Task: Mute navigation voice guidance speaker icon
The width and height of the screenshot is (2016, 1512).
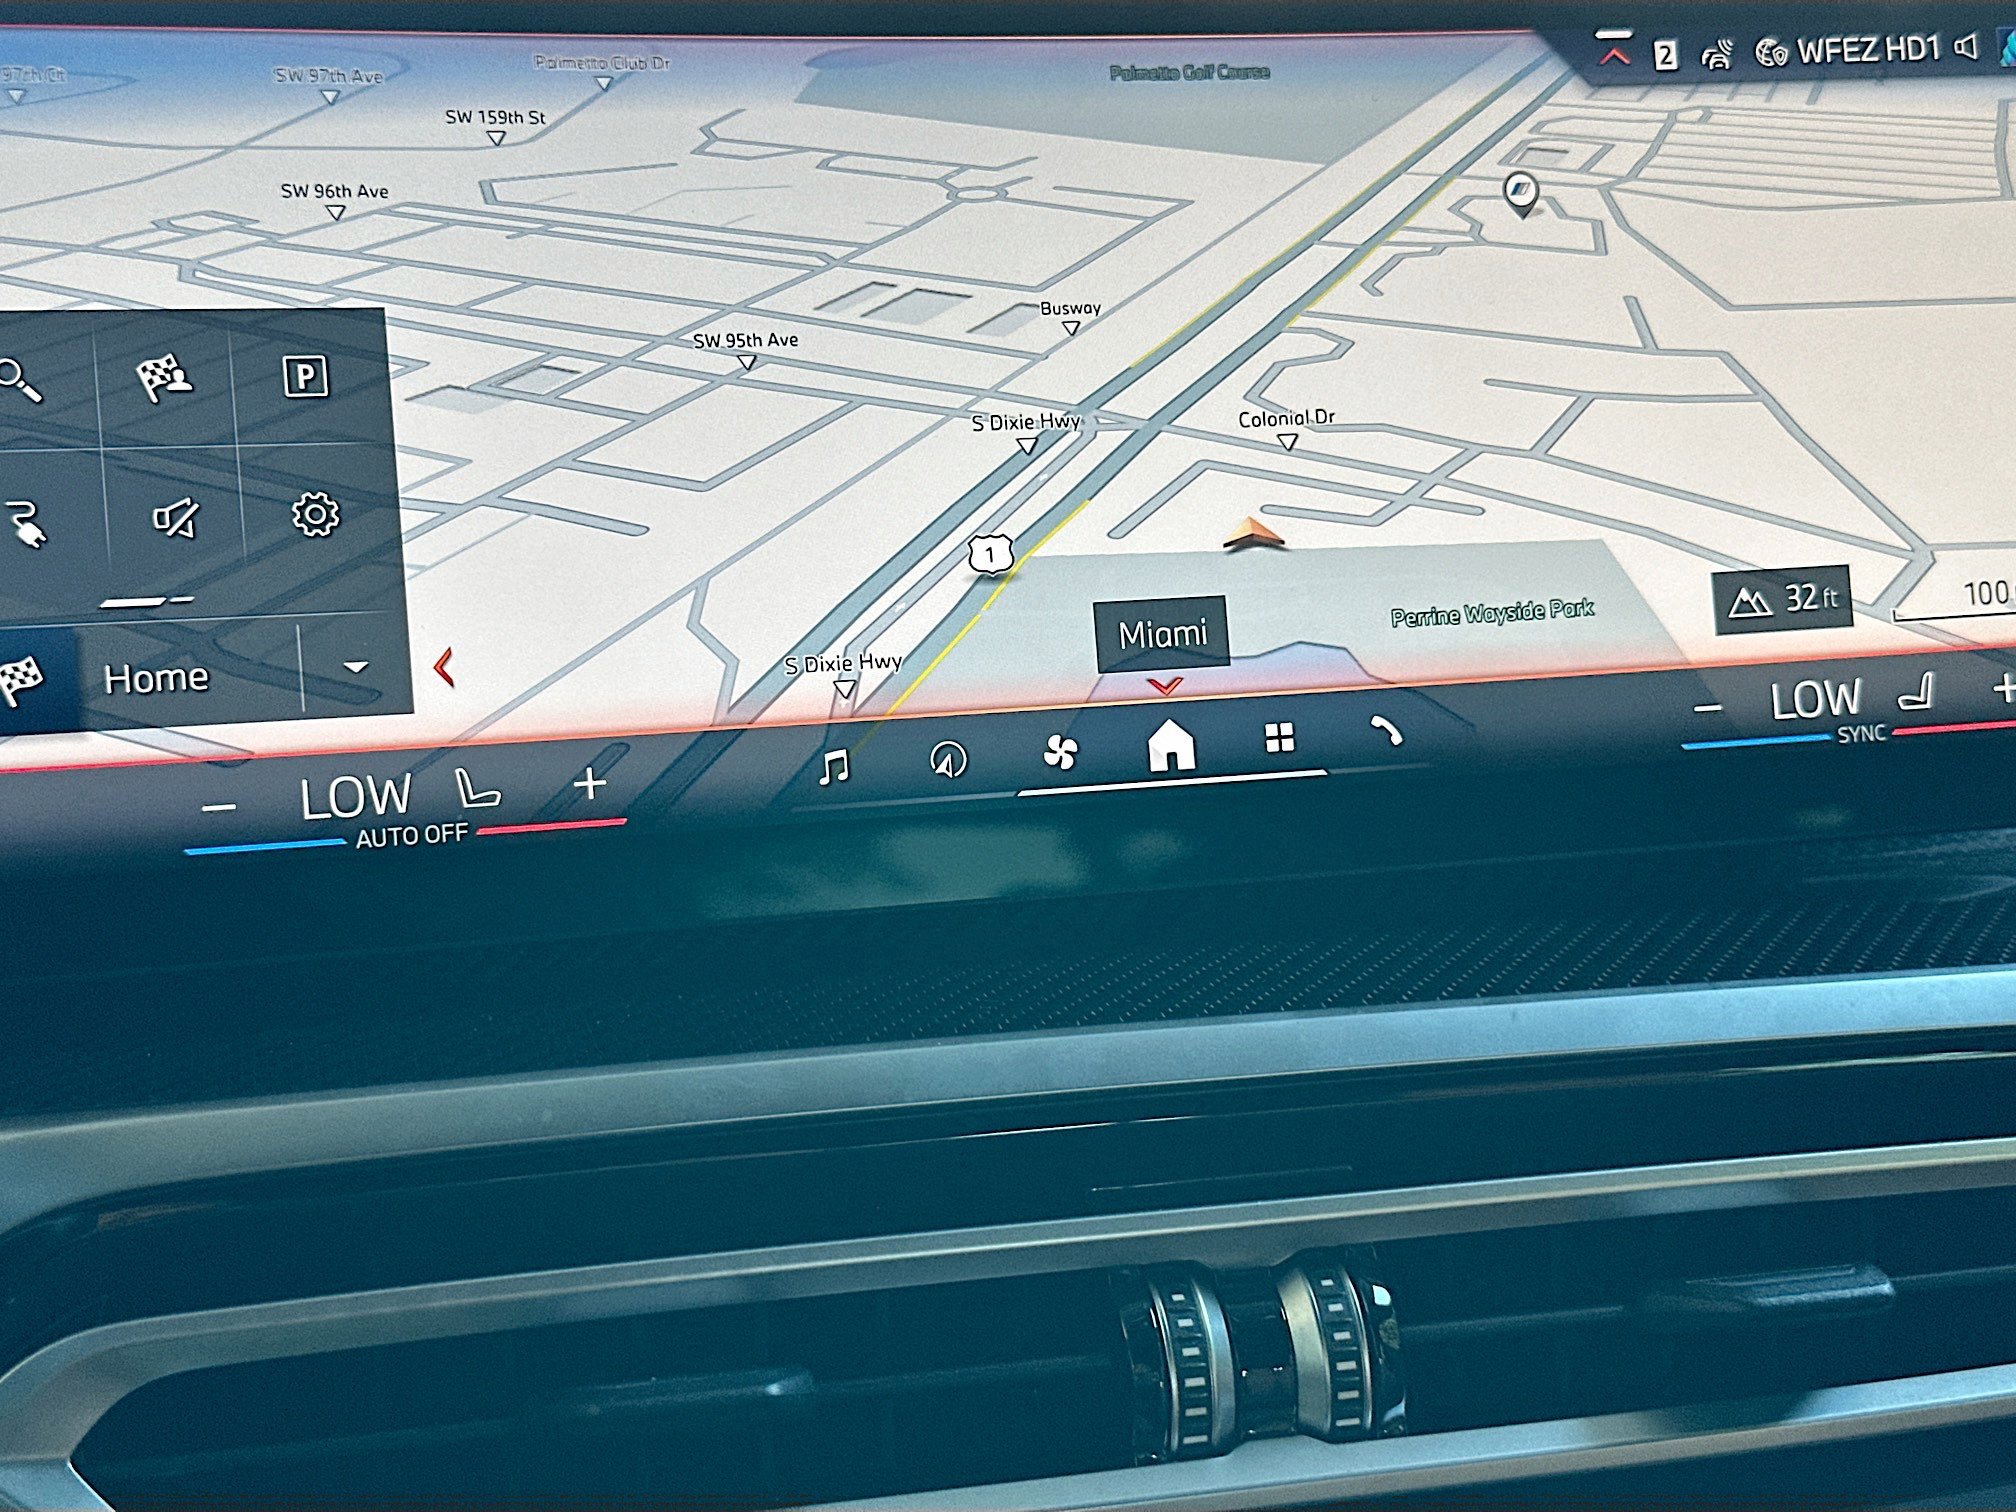Action: (176, 519)
